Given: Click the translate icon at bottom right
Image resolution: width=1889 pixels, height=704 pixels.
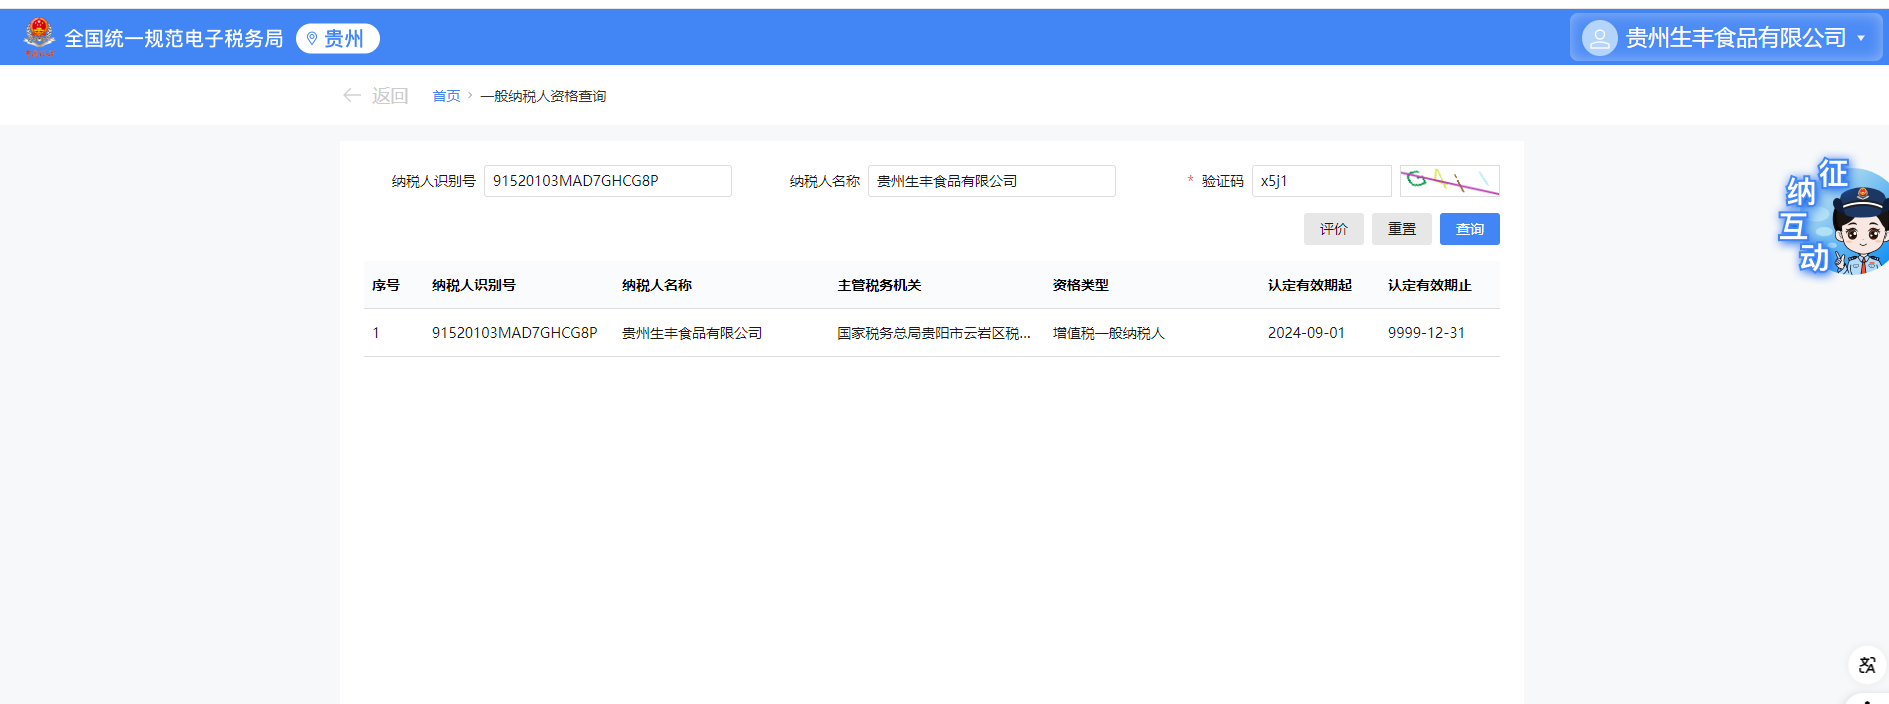Looking at the screenshot, I should (1866, 665).
